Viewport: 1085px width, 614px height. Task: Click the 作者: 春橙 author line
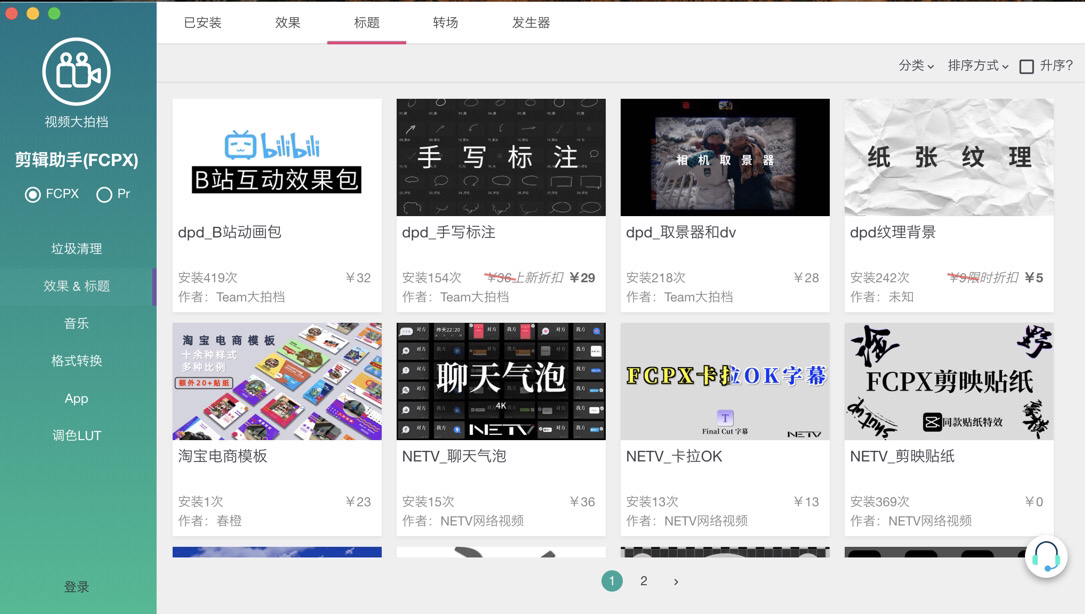tap(210, 521)
